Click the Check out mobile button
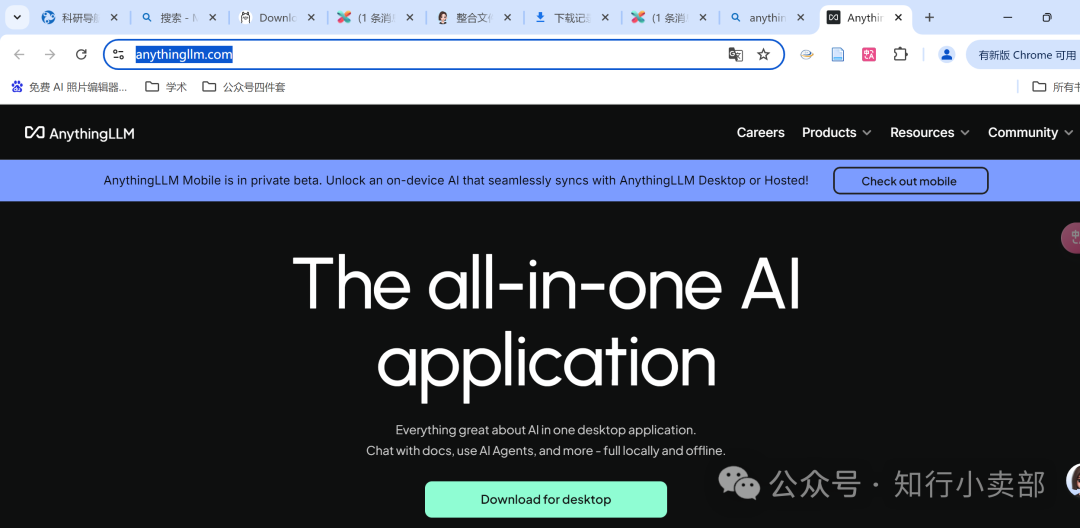This screenshot has width=1080, height=528. click(911, 181)
